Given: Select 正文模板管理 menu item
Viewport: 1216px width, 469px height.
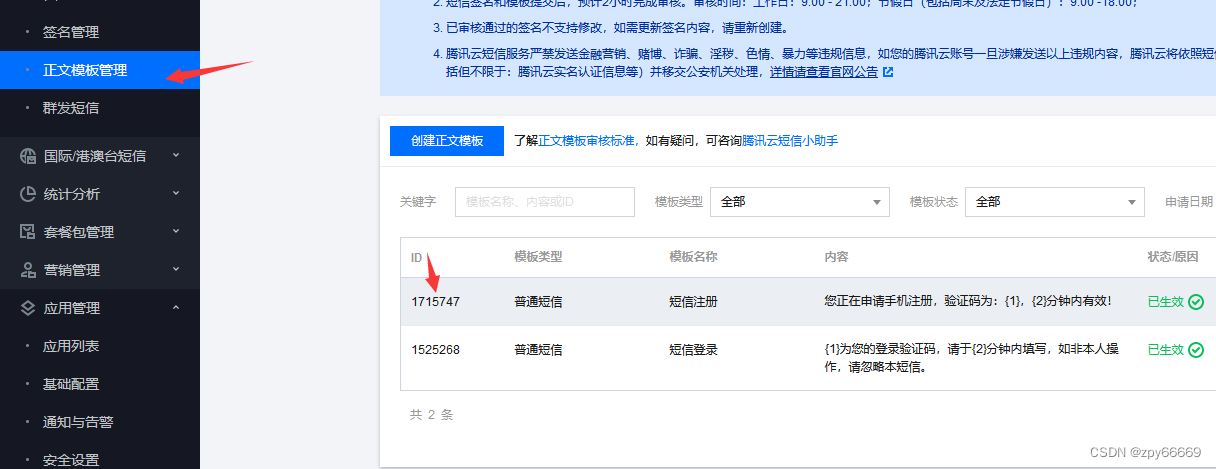Looking at the screenshot, I should click(x=85, y=70).
